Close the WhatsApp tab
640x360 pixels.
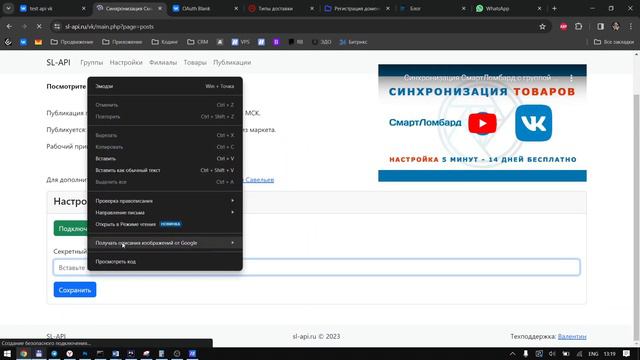point(539,8)
